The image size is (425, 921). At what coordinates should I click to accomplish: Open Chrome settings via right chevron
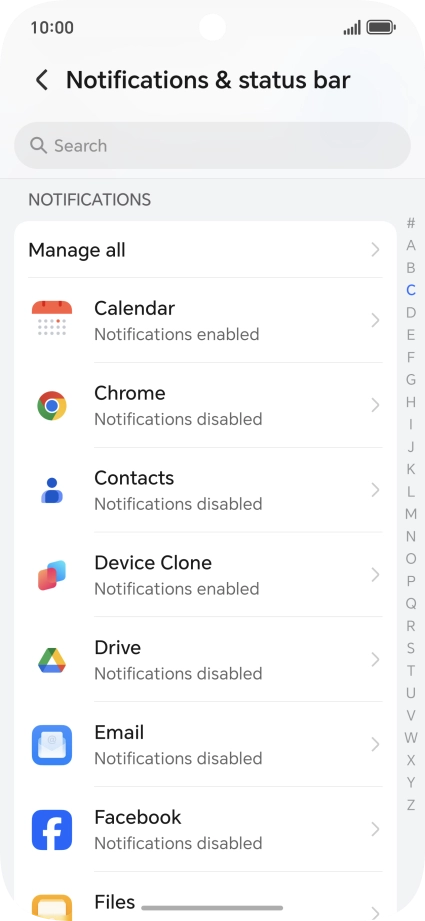click(x=376, y=405)
